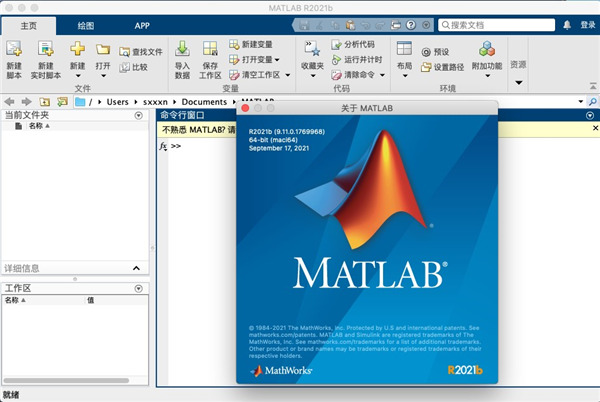Screen dimensions: 600x402
Task: Go up one folder level icon
Action: (44, 102)
